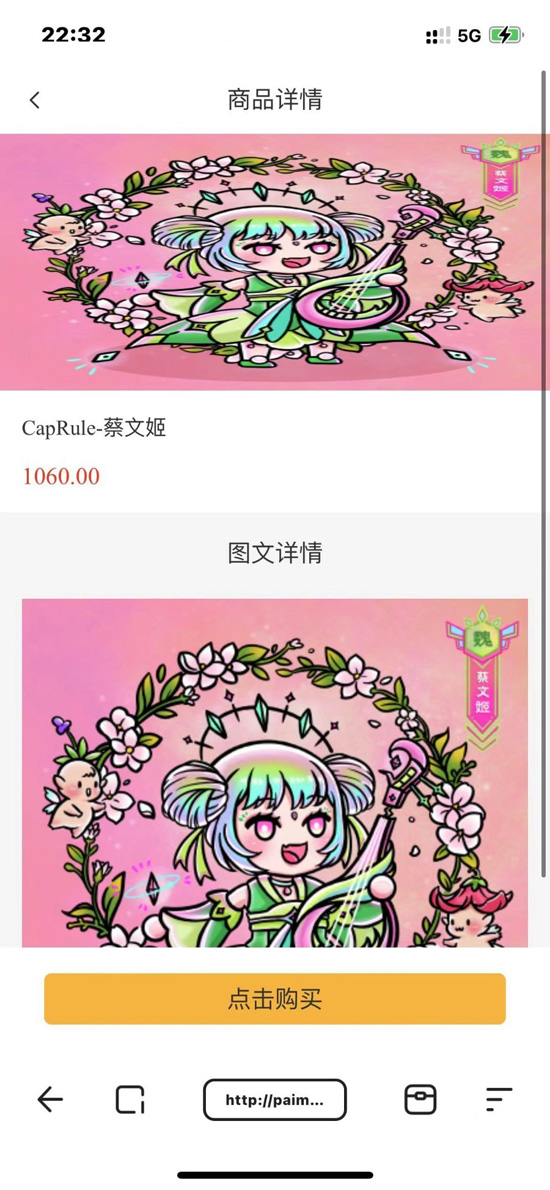This screenshot has height=1190, width=550.
Task: Open the browser toolbox icon
Action: pos(420,1099)
